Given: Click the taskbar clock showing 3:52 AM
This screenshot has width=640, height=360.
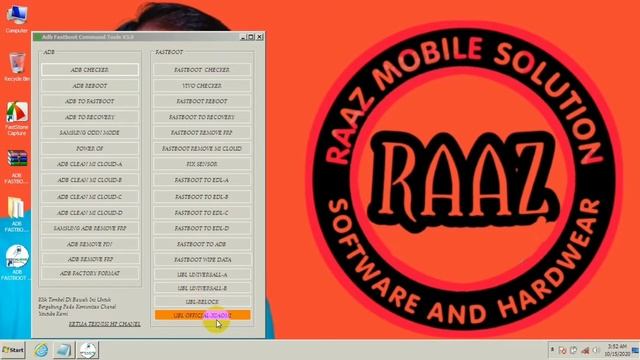Looking at the screenshot, I should pos(617,350).
